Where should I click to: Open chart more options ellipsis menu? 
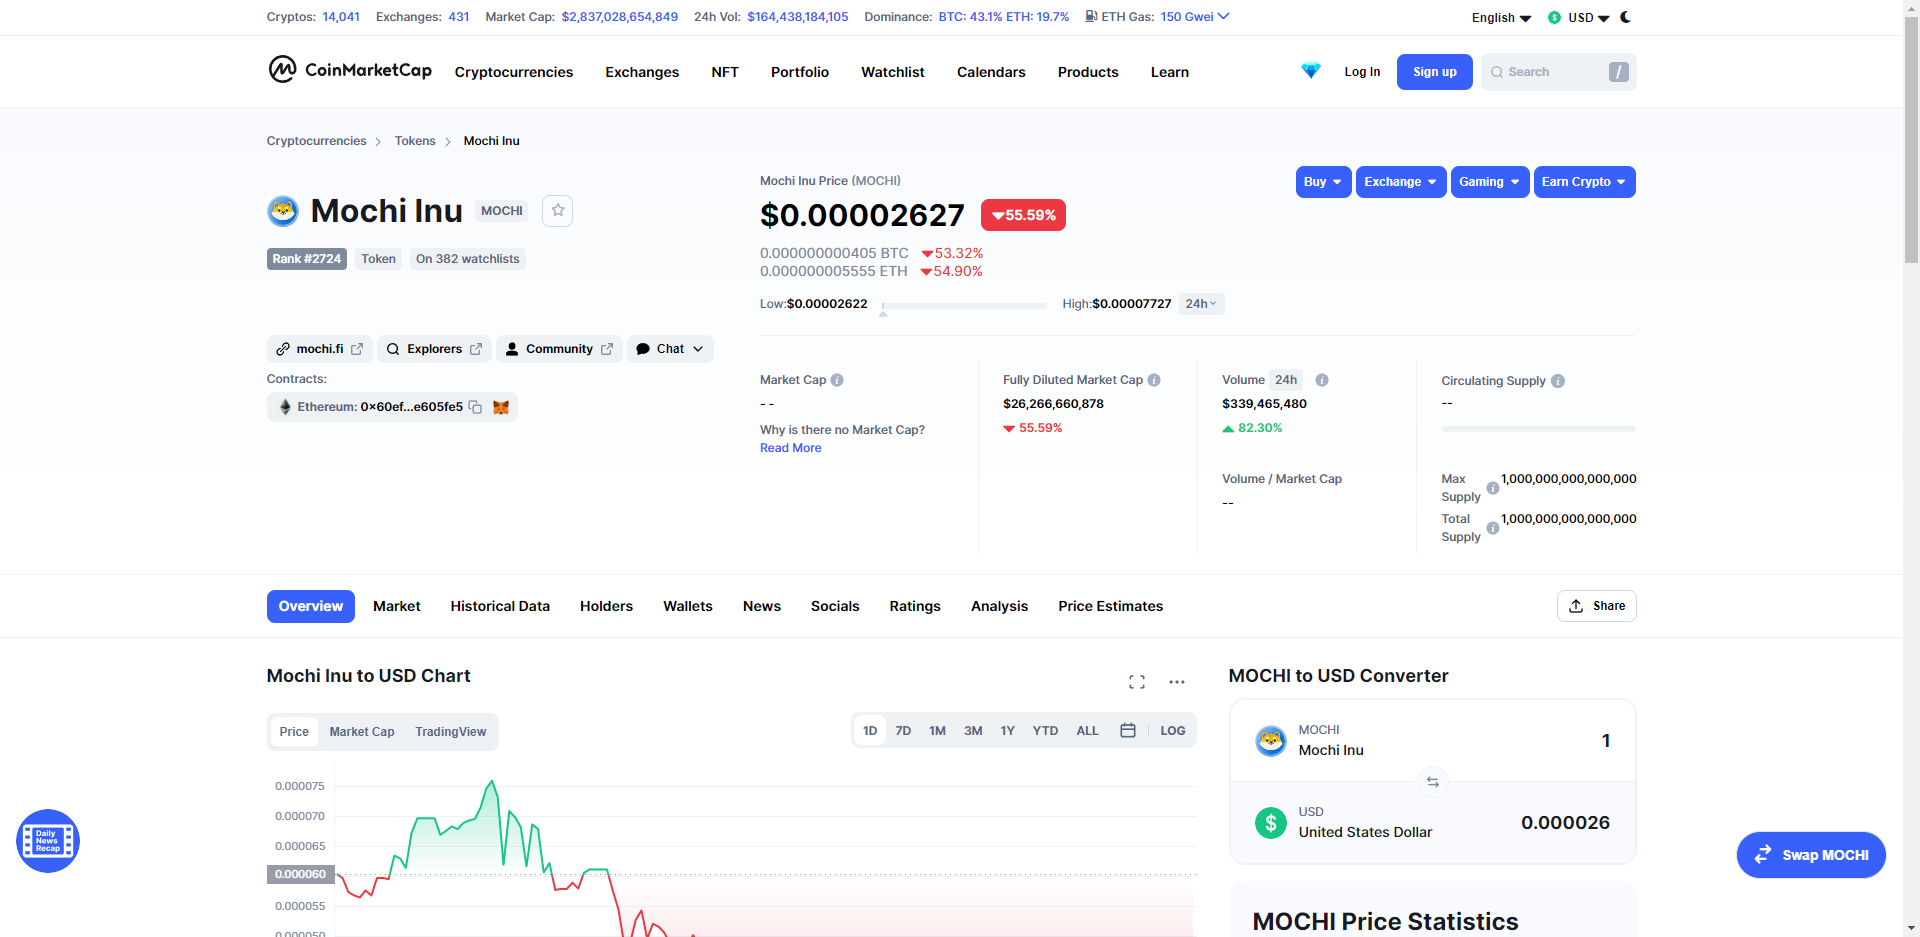coord(1177,682)
